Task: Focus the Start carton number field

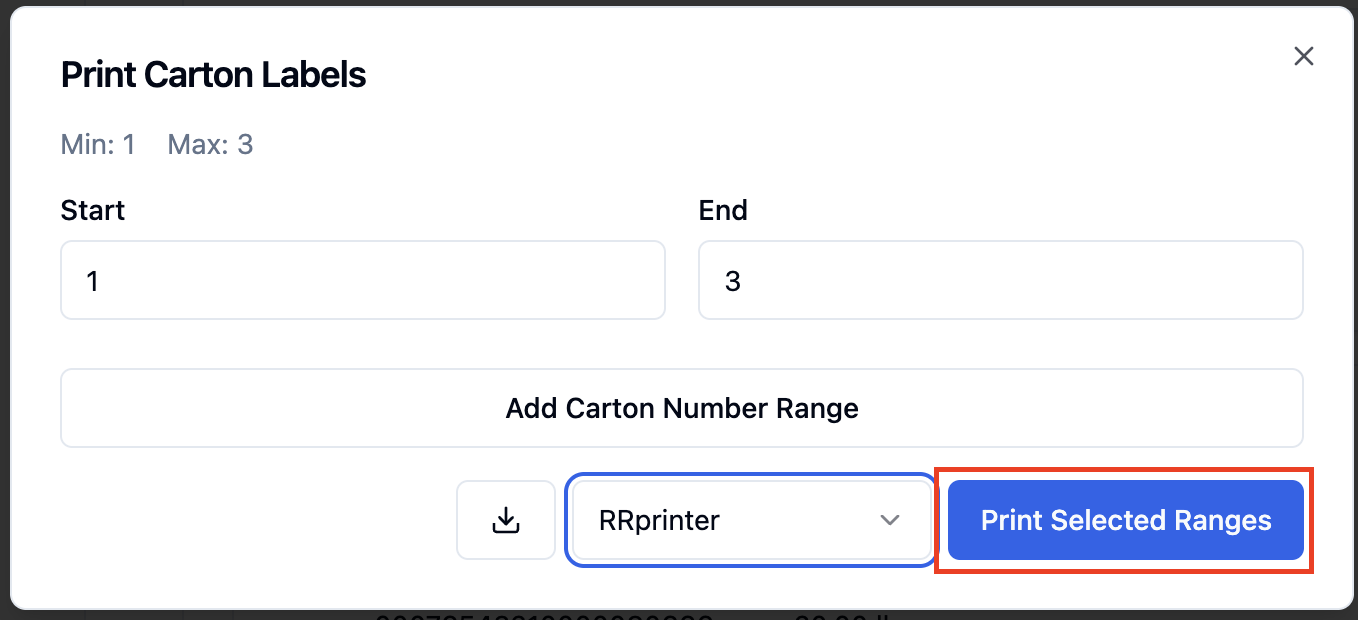Action: (x=363, y=280)
